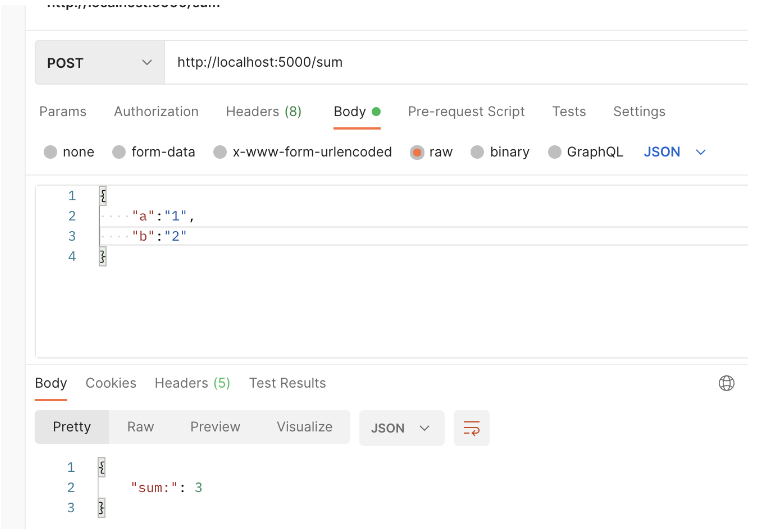Open the Authorization tab

coord(156,111)
